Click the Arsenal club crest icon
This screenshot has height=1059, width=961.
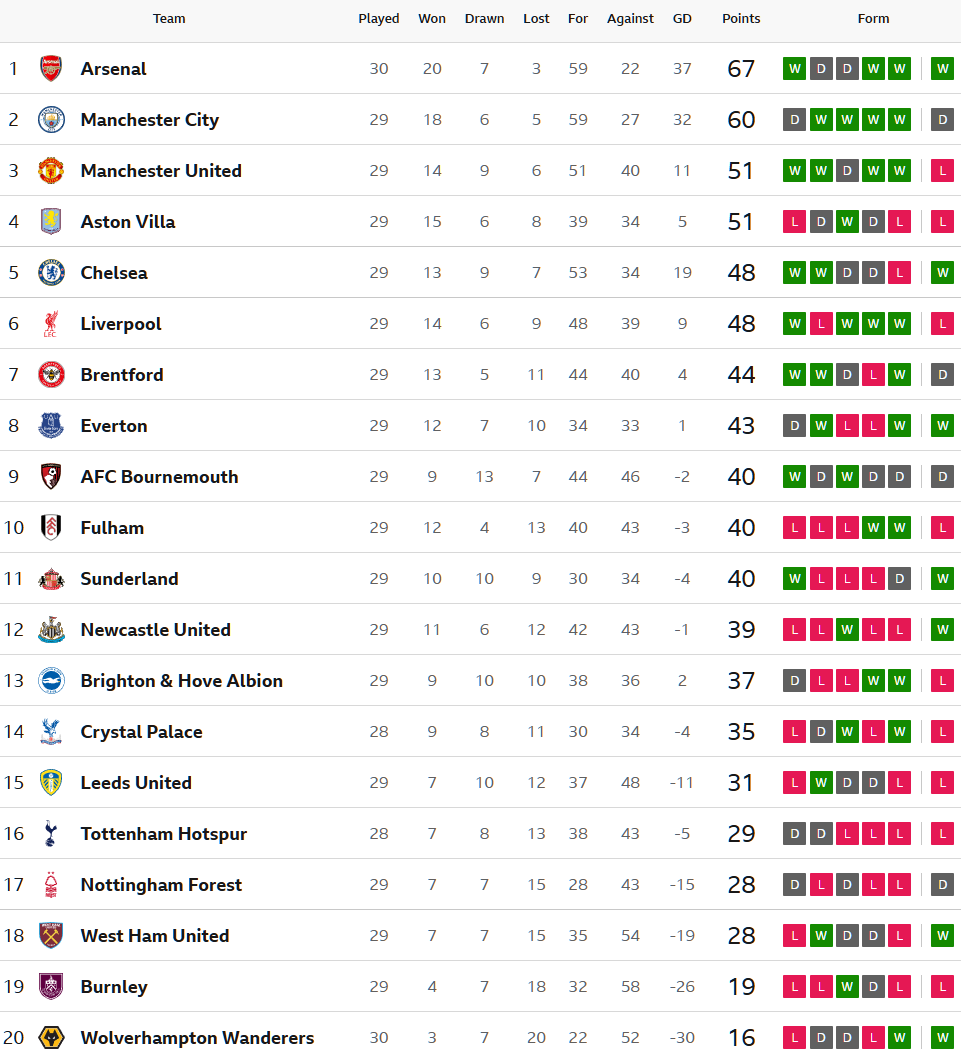(51, 69)
